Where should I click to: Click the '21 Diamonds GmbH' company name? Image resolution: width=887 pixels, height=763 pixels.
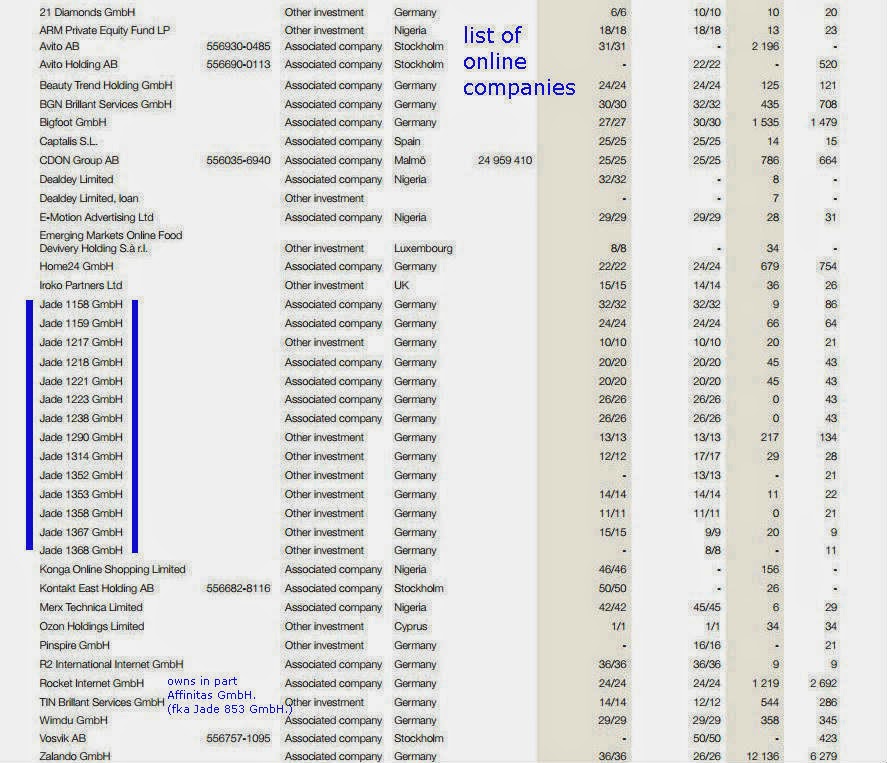click(87, 12)
